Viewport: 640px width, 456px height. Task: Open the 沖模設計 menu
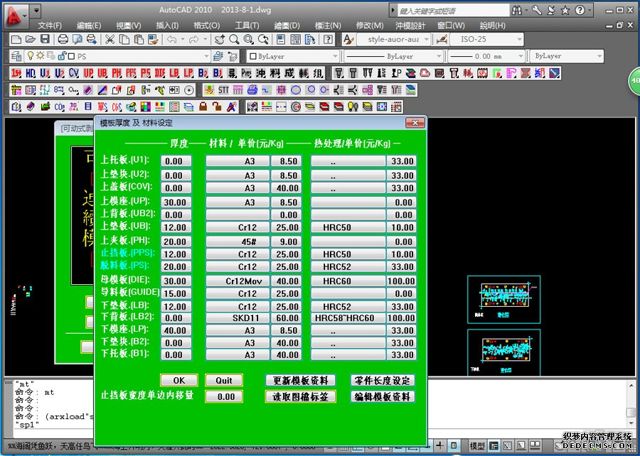410,26
